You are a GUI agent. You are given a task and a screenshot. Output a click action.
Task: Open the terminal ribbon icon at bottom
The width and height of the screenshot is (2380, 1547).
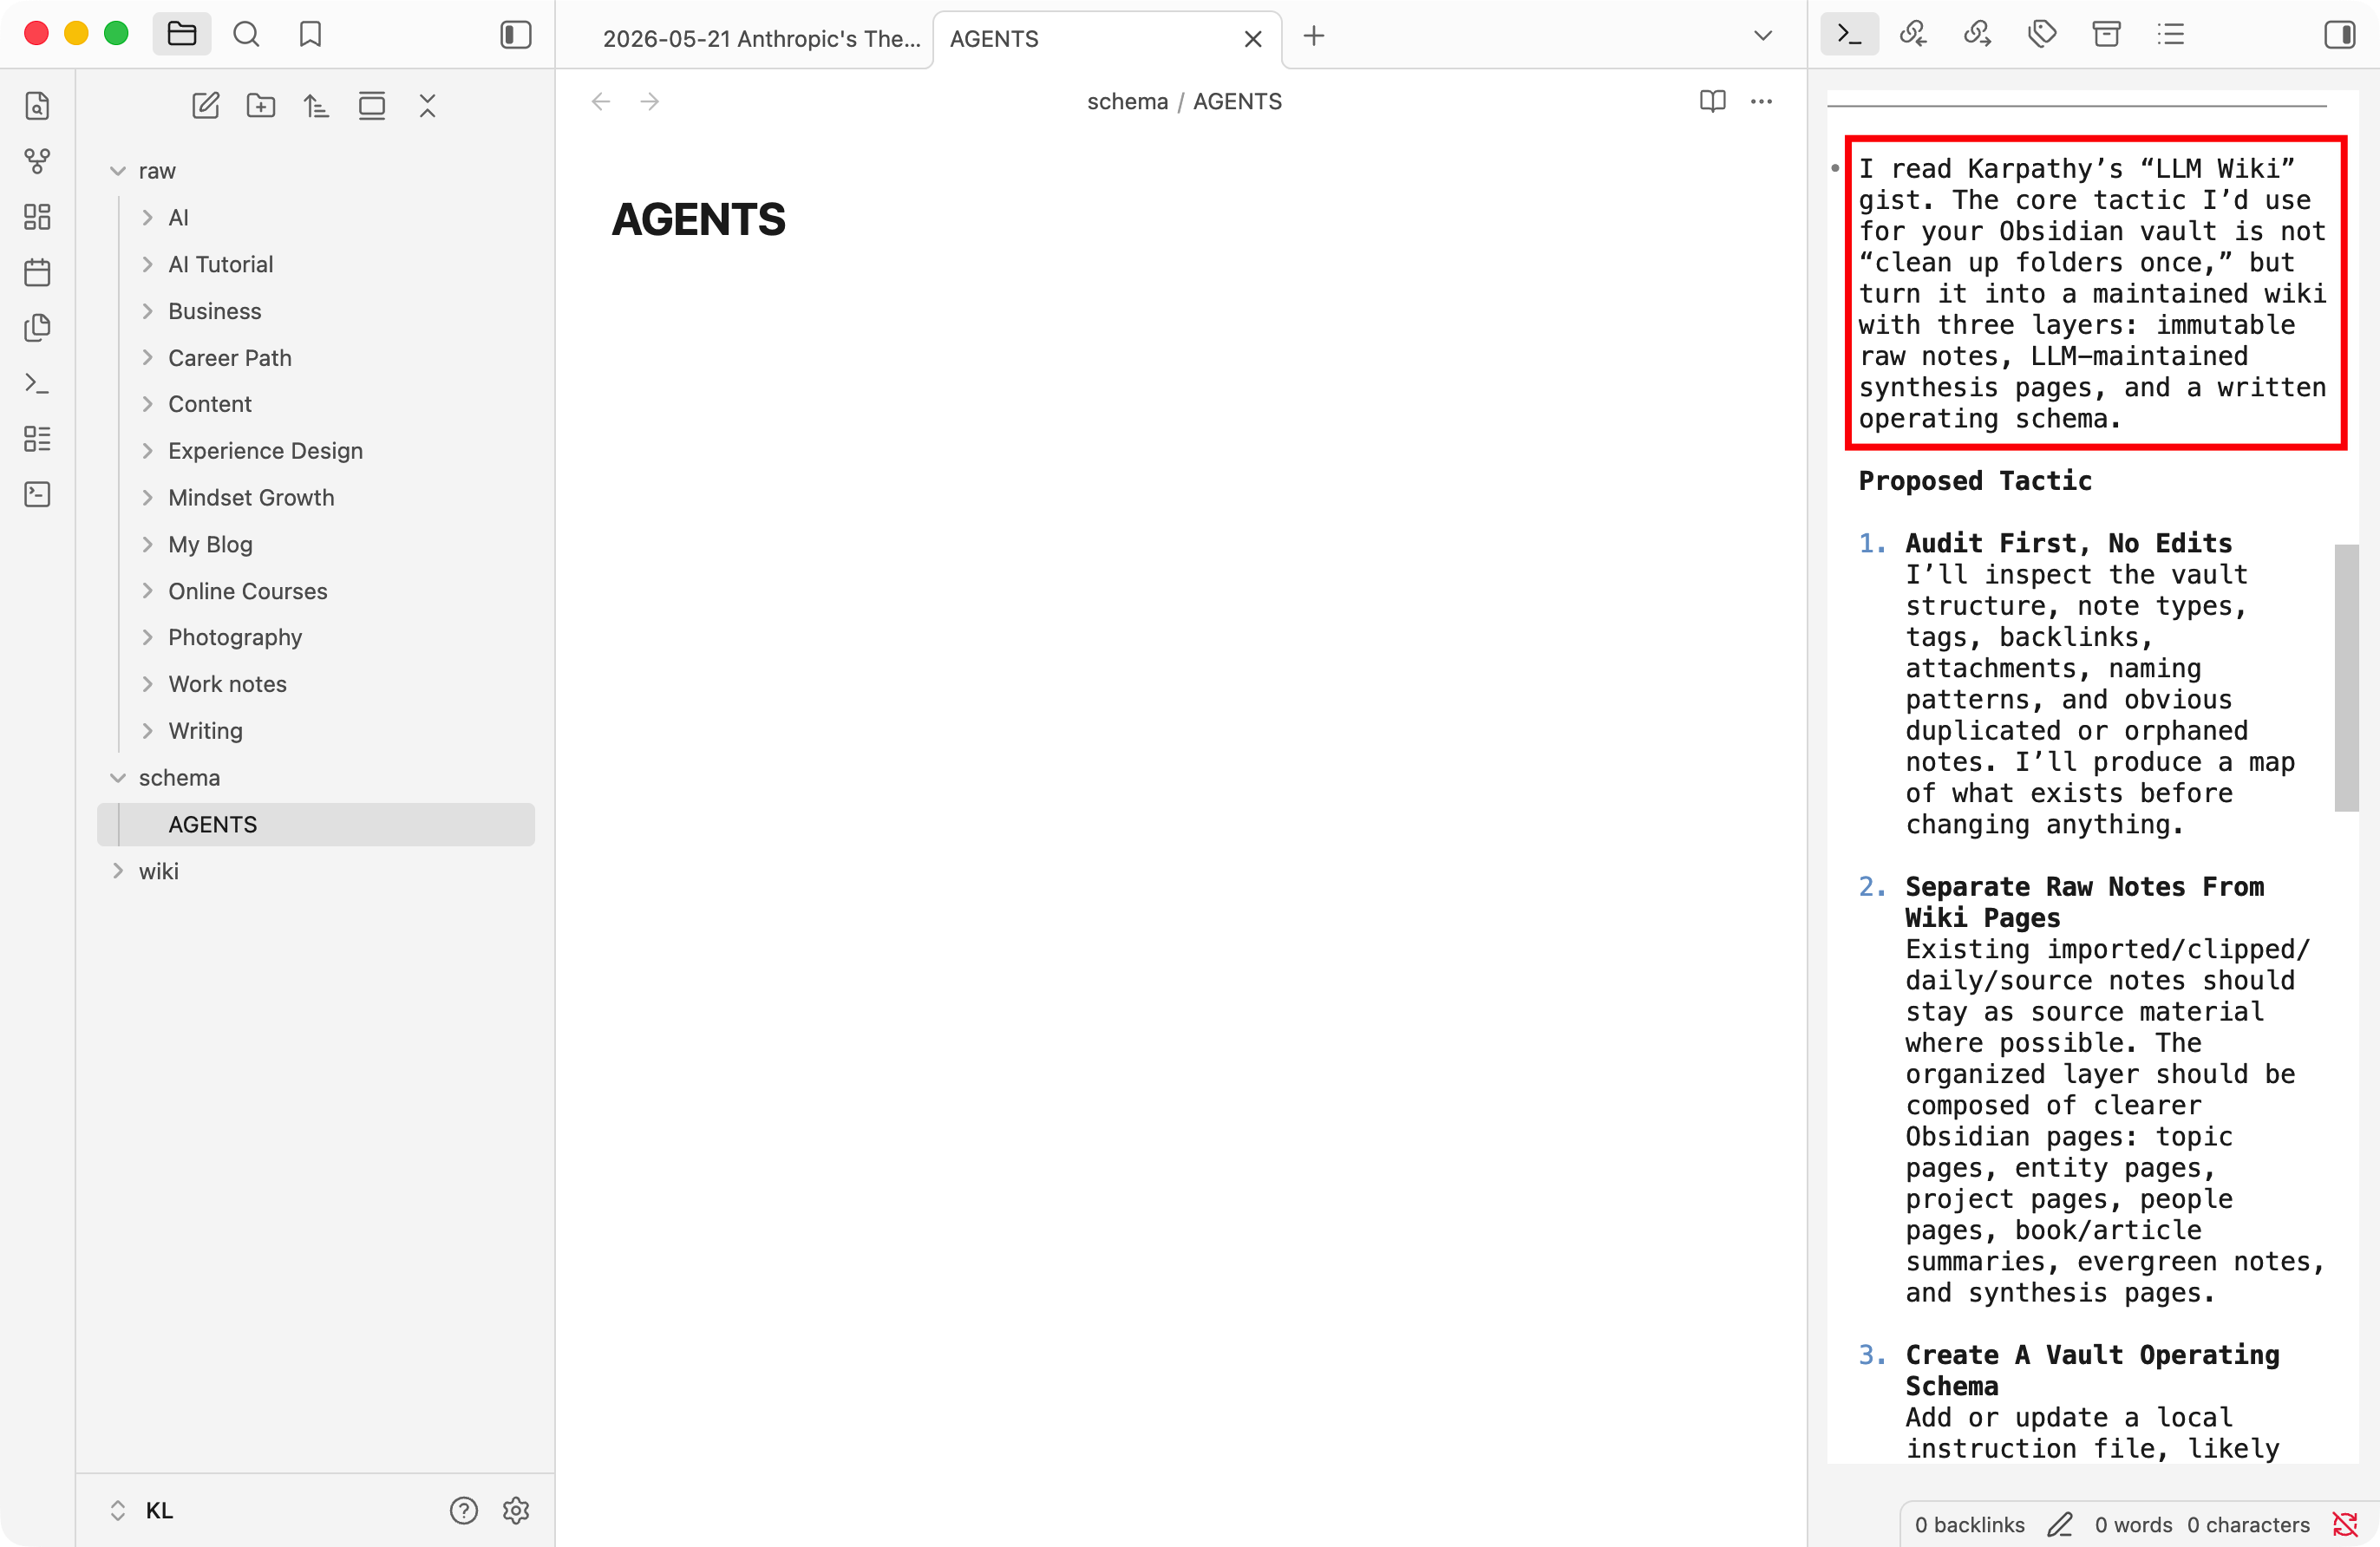tap(37, 494)
